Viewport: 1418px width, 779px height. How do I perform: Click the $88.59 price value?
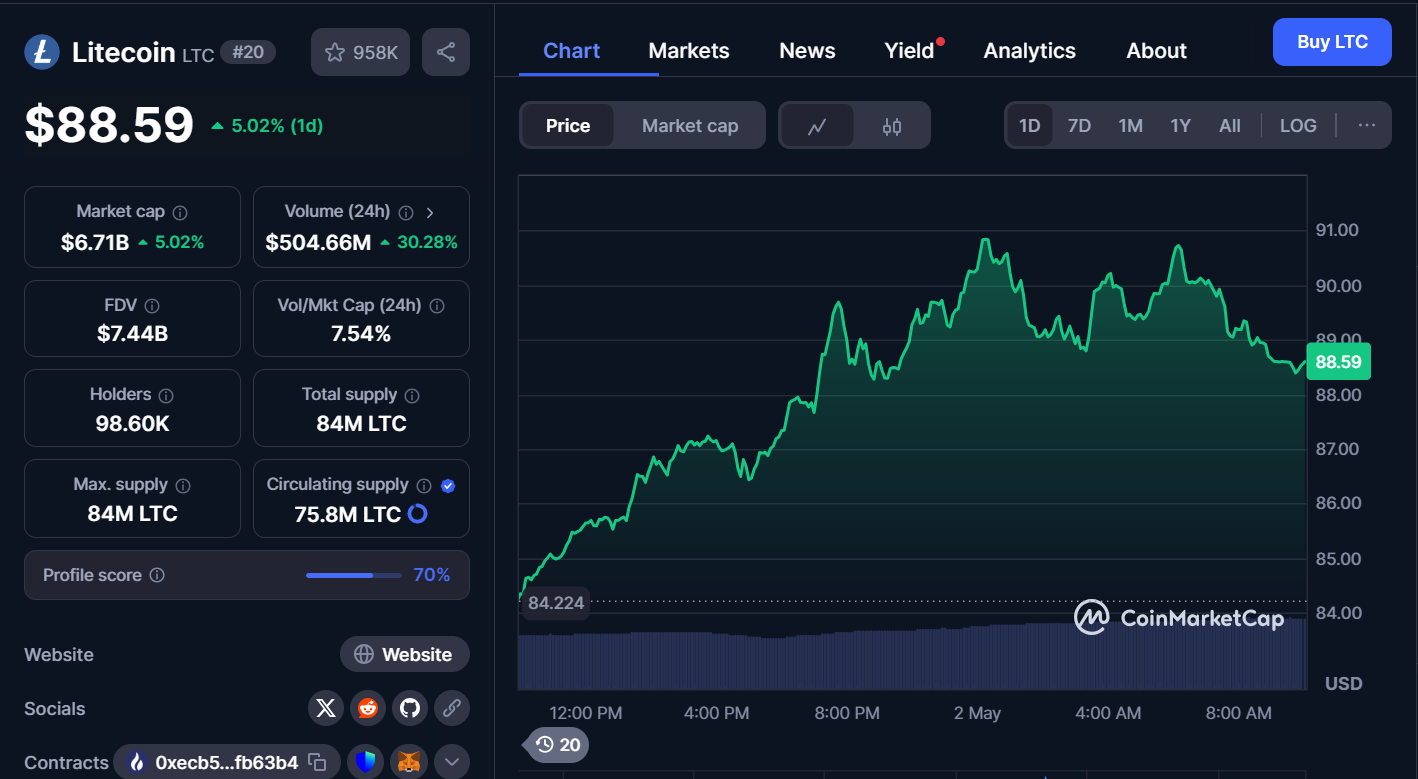tap(109, 126)
